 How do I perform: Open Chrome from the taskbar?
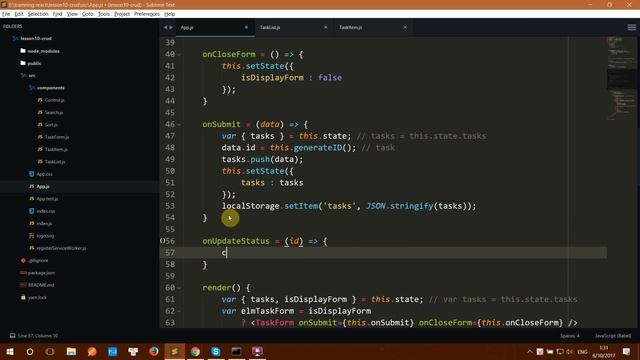[x=195, y=351]
